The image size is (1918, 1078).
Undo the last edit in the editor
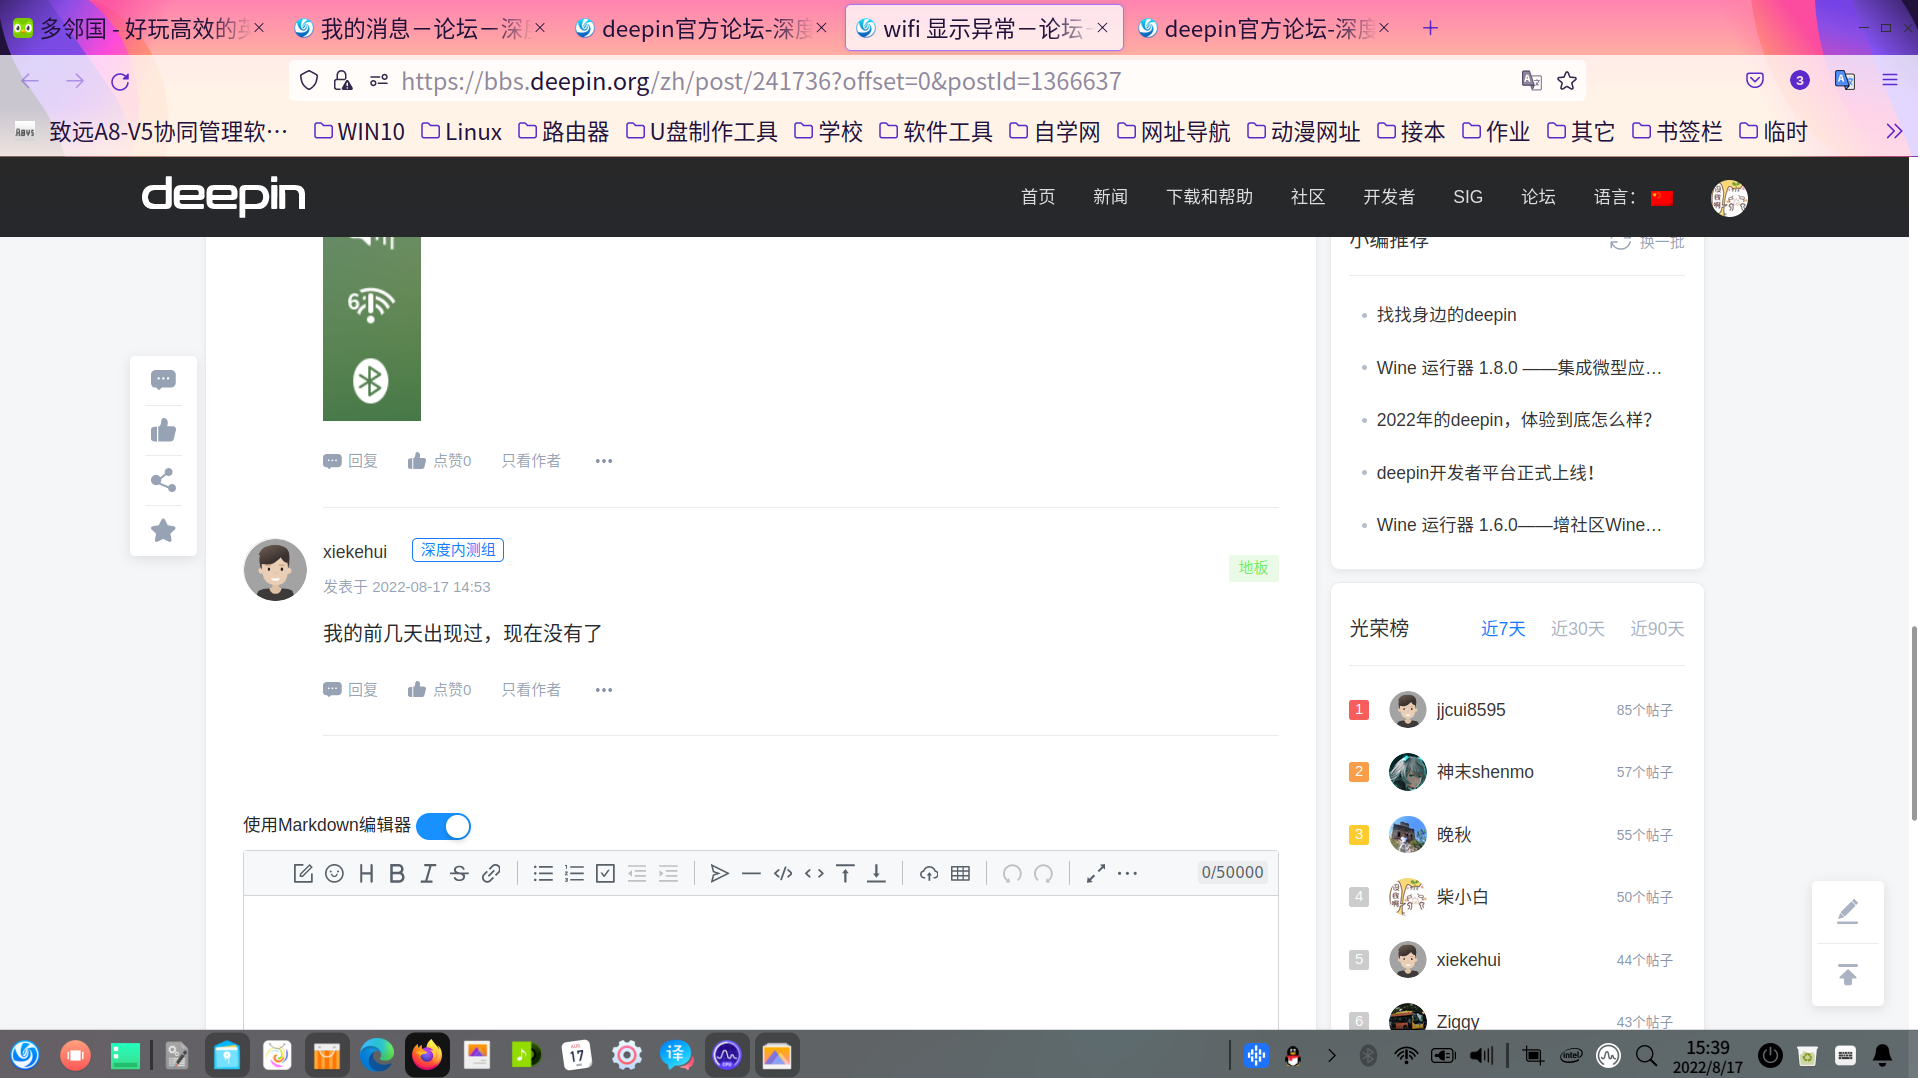pos(1012,873)
